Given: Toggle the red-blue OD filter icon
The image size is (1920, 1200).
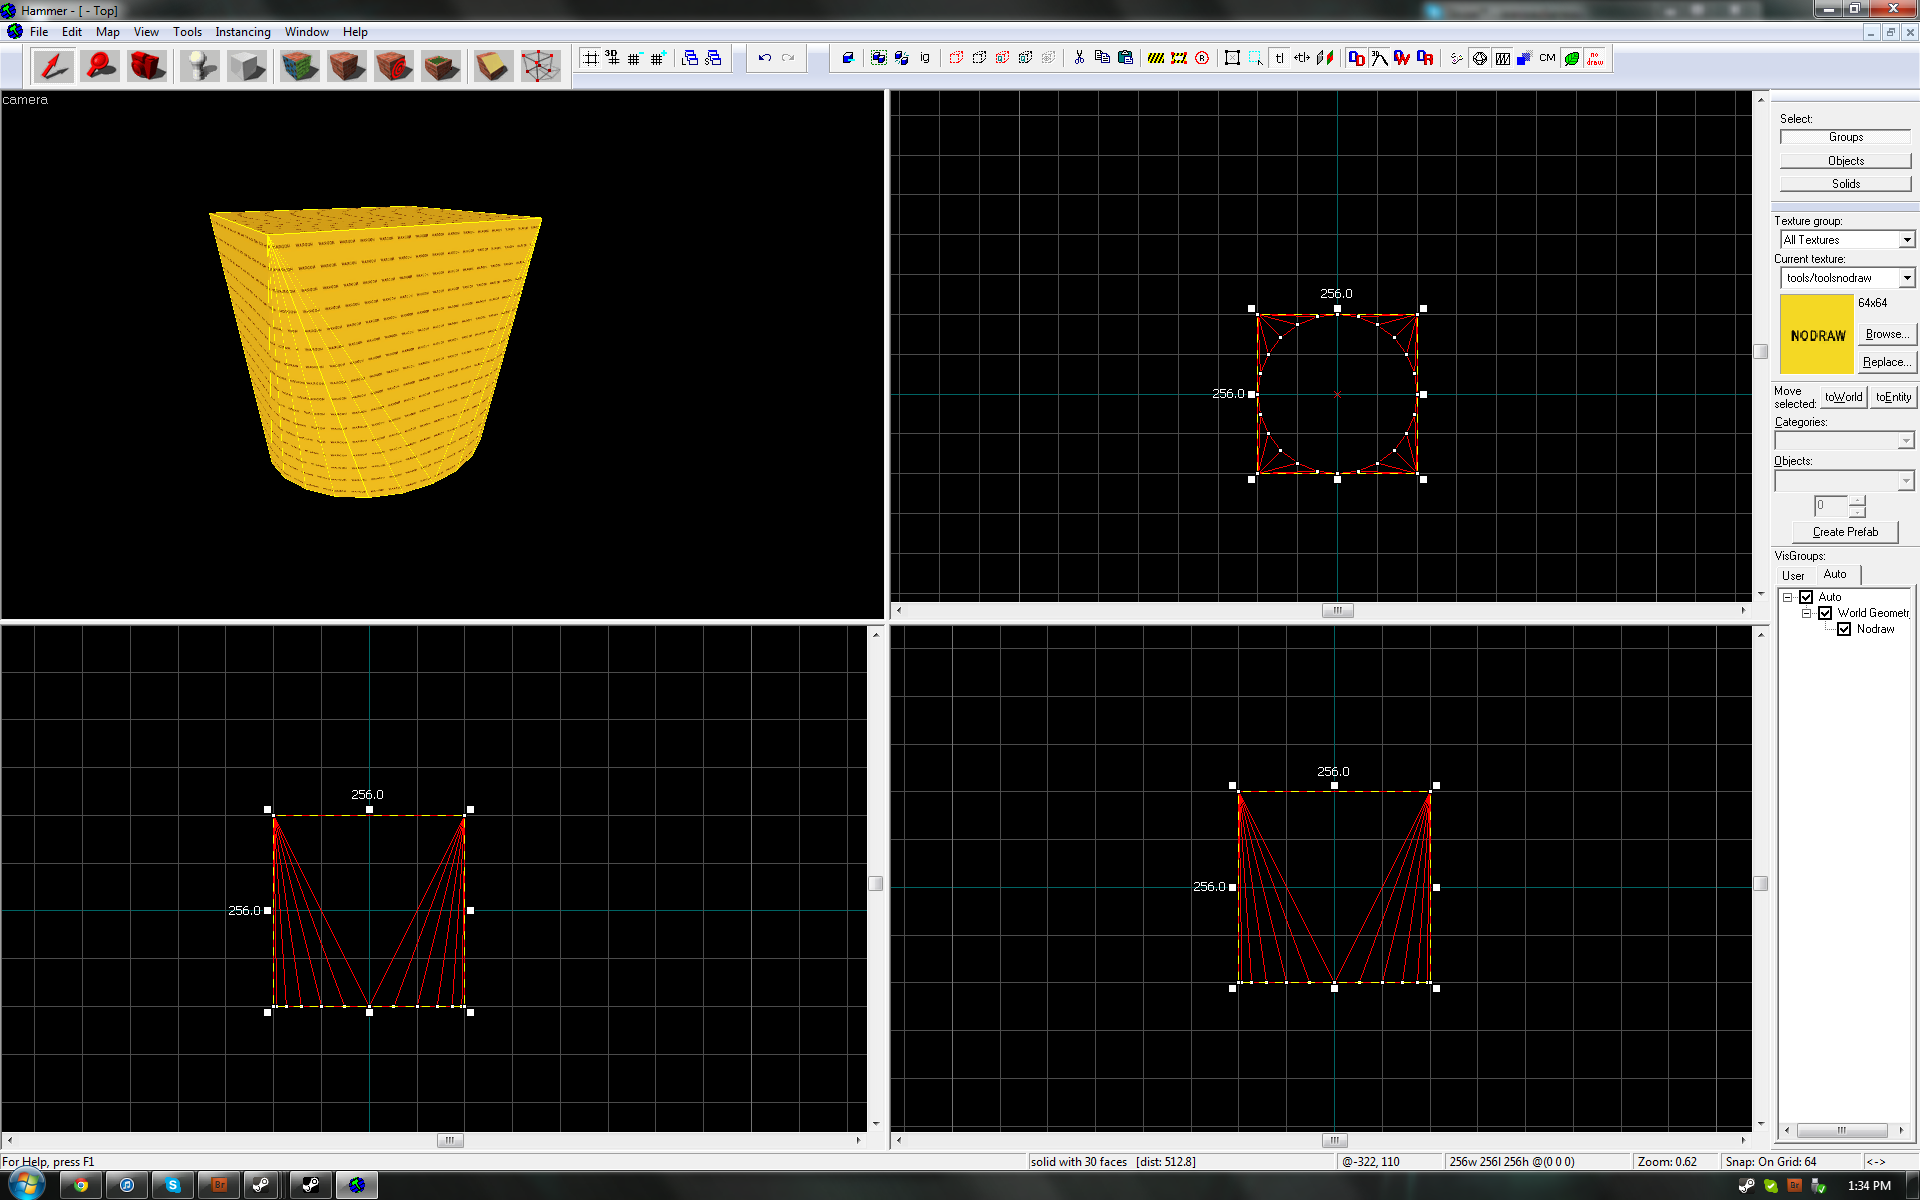Looking at the screenshot, I should tap(1356, 58).
